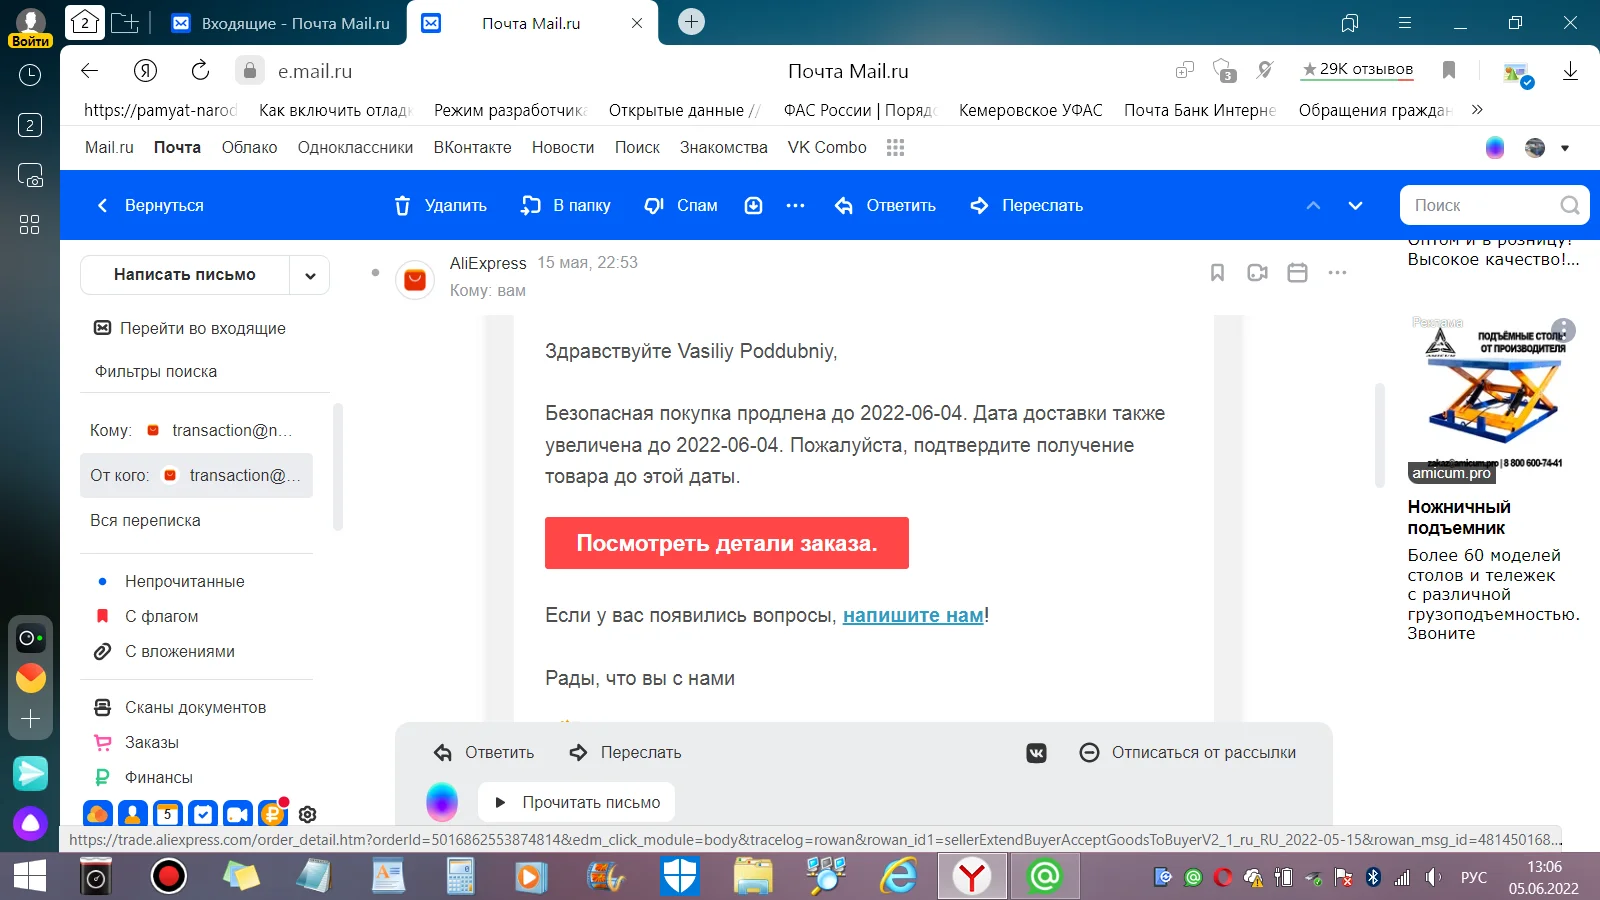This screenshot has height=900, width=1600.
Task: Click the video call icon in email header
Action: [x=1257, y=272]
